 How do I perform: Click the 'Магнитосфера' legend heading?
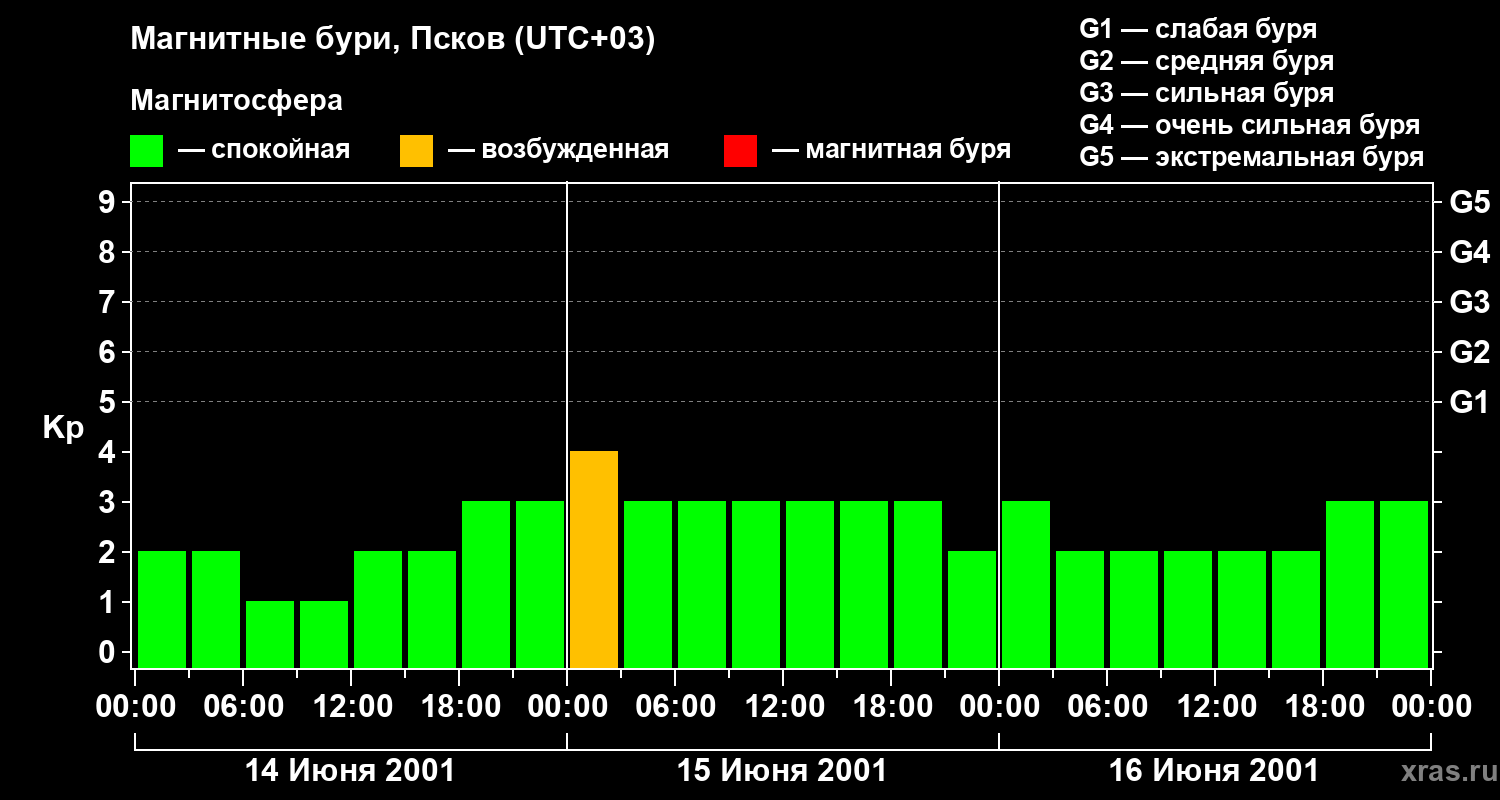click(x=236, y=101)
